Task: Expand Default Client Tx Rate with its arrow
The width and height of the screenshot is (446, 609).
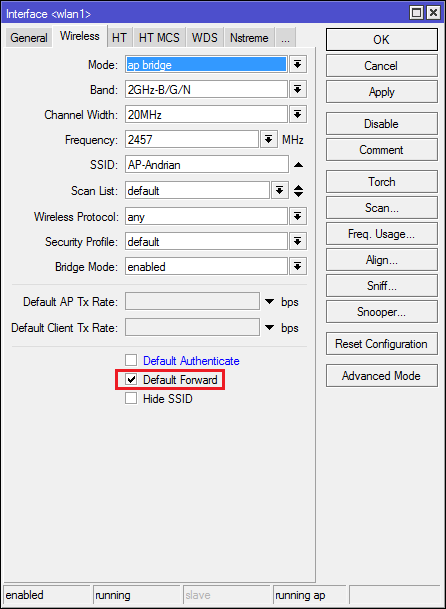Action: (x=269, y=328)
